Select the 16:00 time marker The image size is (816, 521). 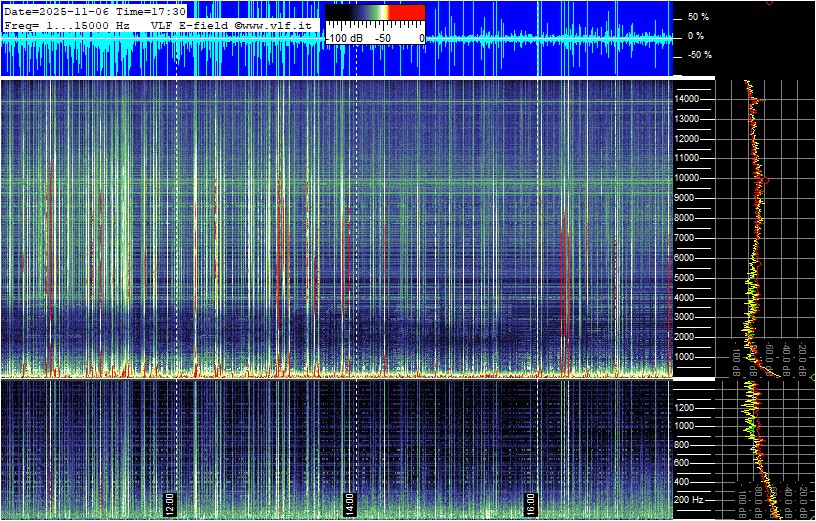tap(530, 501)
